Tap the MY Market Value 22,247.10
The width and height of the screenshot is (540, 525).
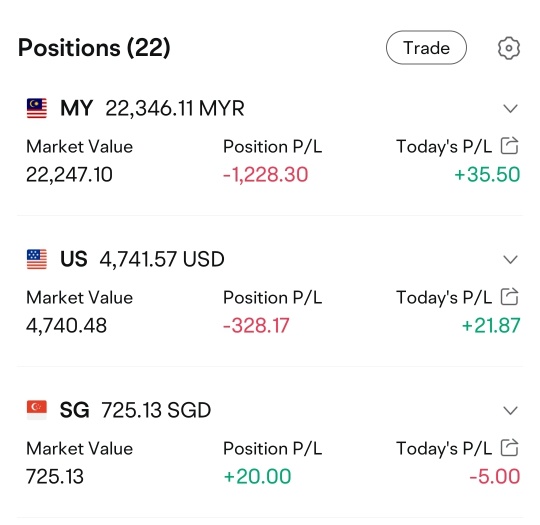(69, 174)
